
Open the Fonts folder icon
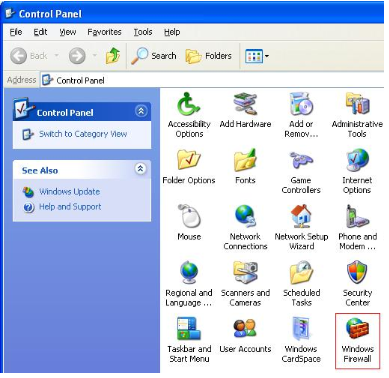tap(245, 167)
